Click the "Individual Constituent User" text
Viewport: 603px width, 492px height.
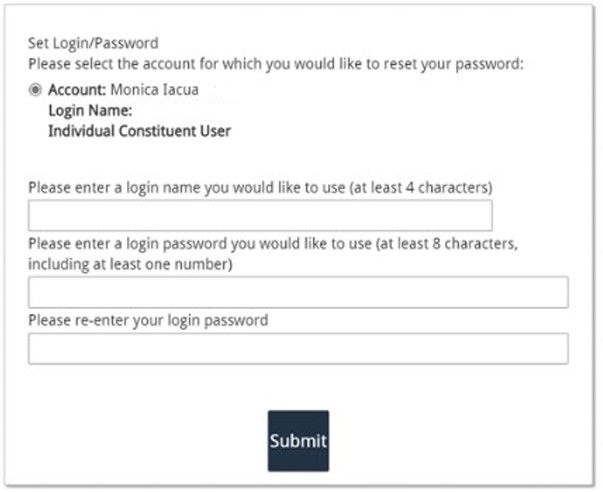[139, 131]
